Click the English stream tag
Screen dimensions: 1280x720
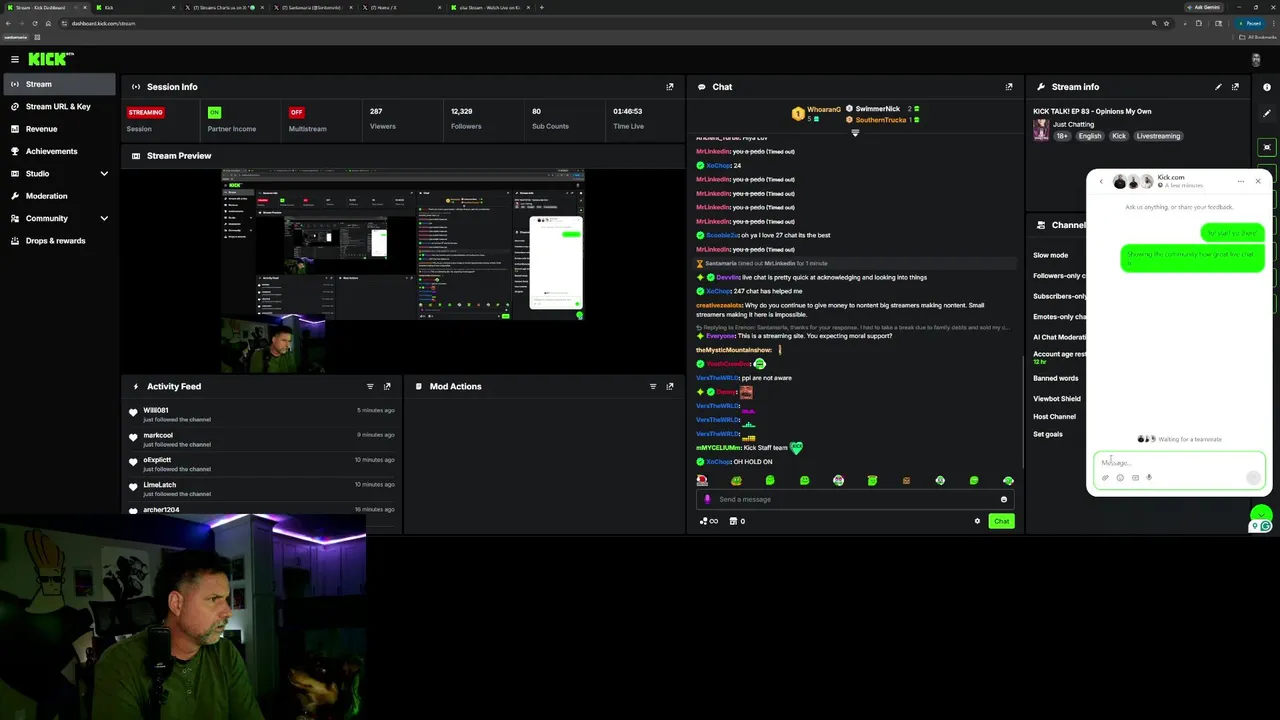pos(1090,136)
